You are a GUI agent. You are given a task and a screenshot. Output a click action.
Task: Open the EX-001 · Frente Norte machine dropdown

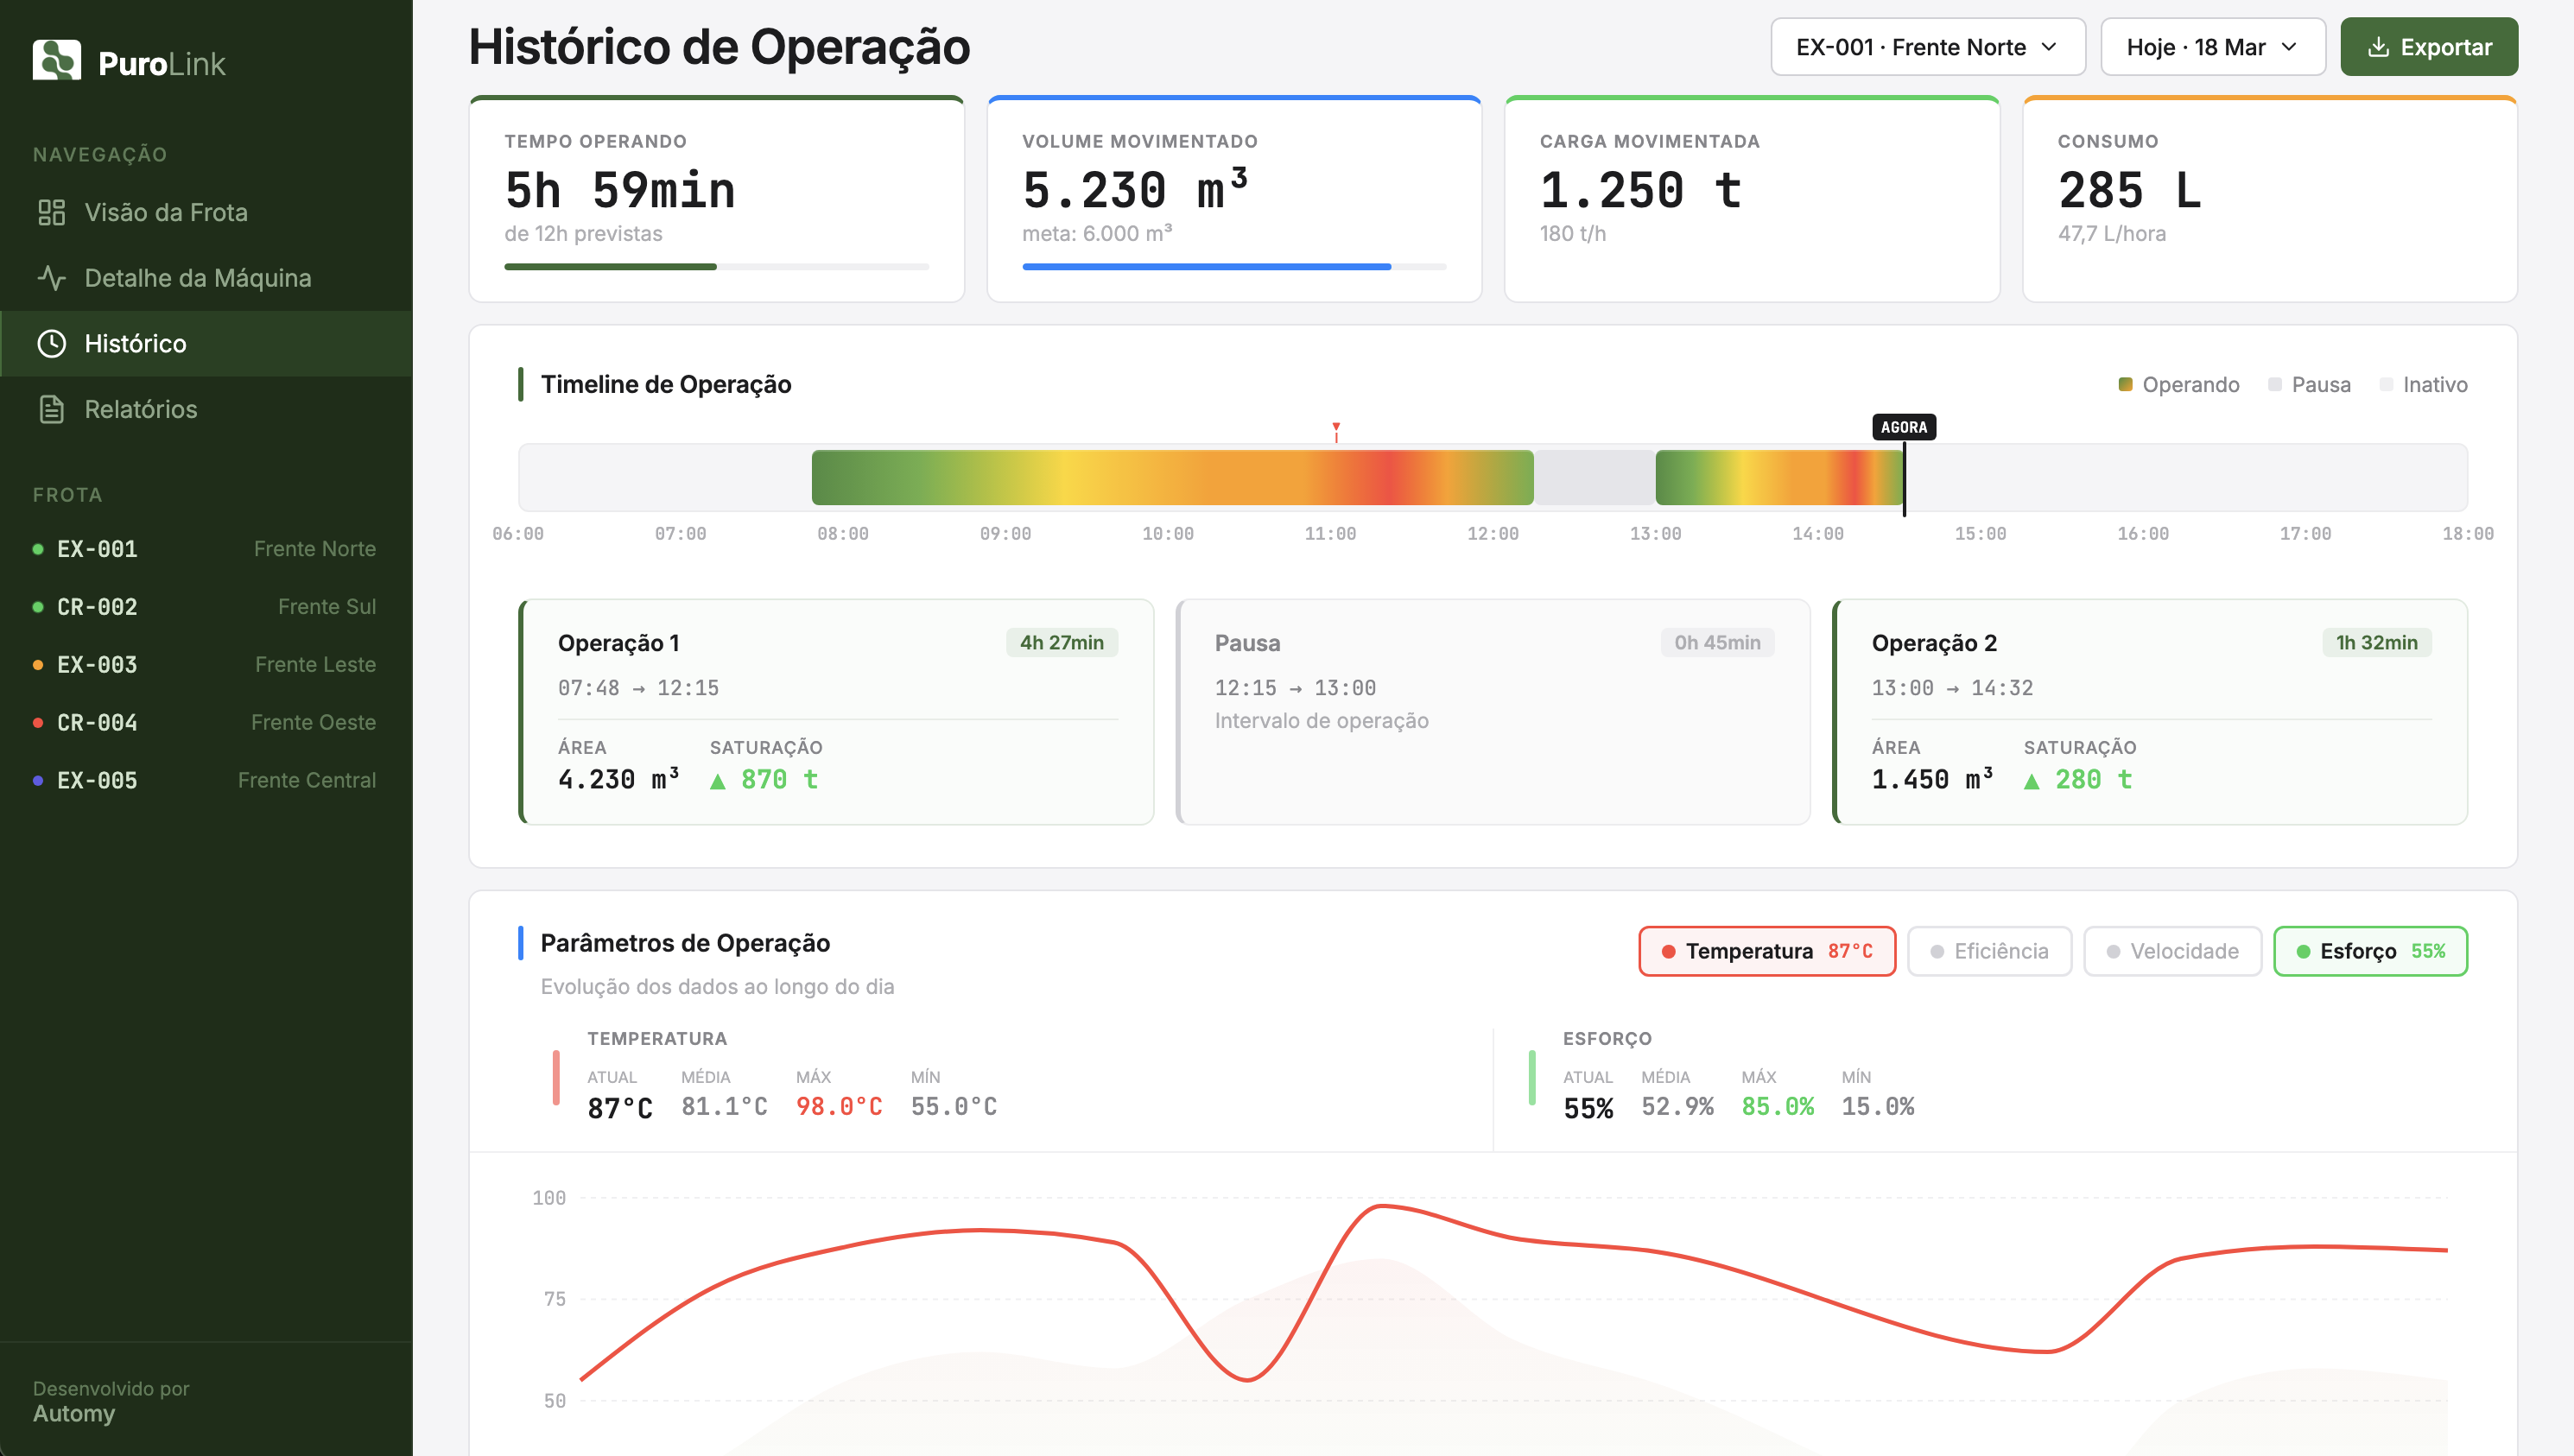click(1927, 47)
